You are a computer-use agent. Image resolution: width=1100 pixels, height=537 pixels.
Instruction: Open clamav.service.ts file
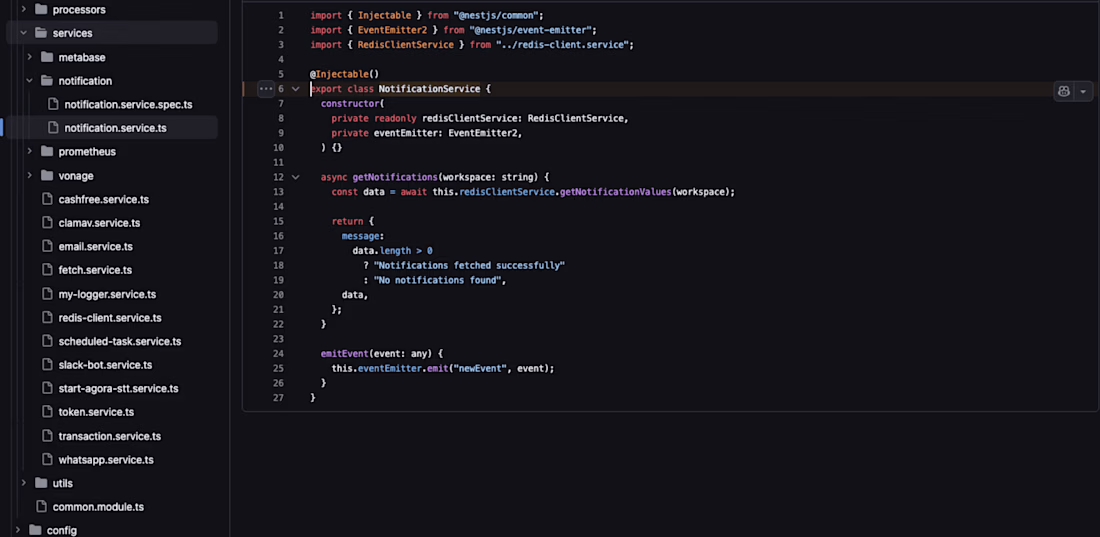[x=100, y=223]
